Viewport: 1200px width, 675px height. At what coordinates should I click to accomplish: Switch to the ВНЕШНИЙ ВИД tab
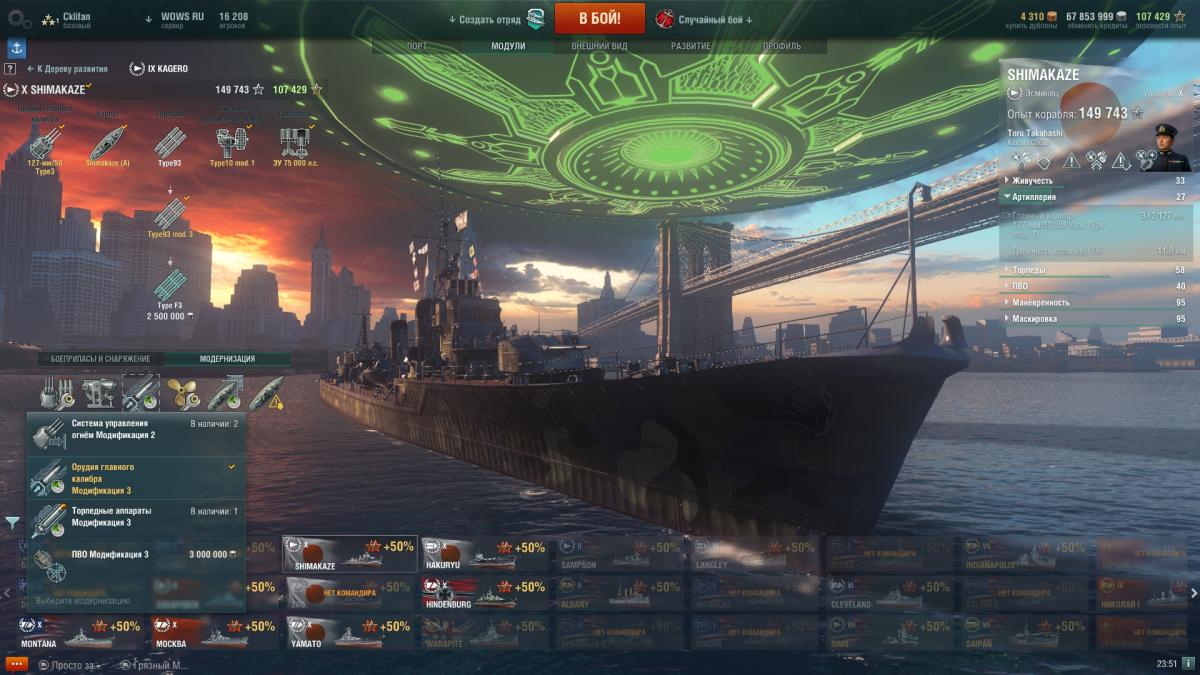pyautogui.click(x=599, y=47)
